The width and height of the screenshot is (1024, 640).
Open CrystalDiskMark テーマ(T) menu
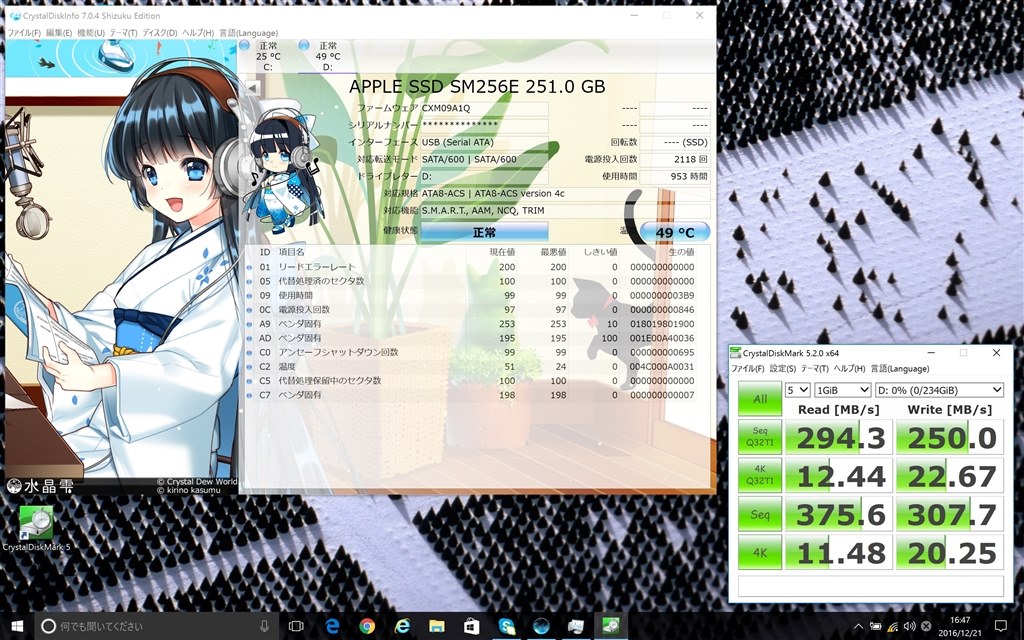pos(814,368)
